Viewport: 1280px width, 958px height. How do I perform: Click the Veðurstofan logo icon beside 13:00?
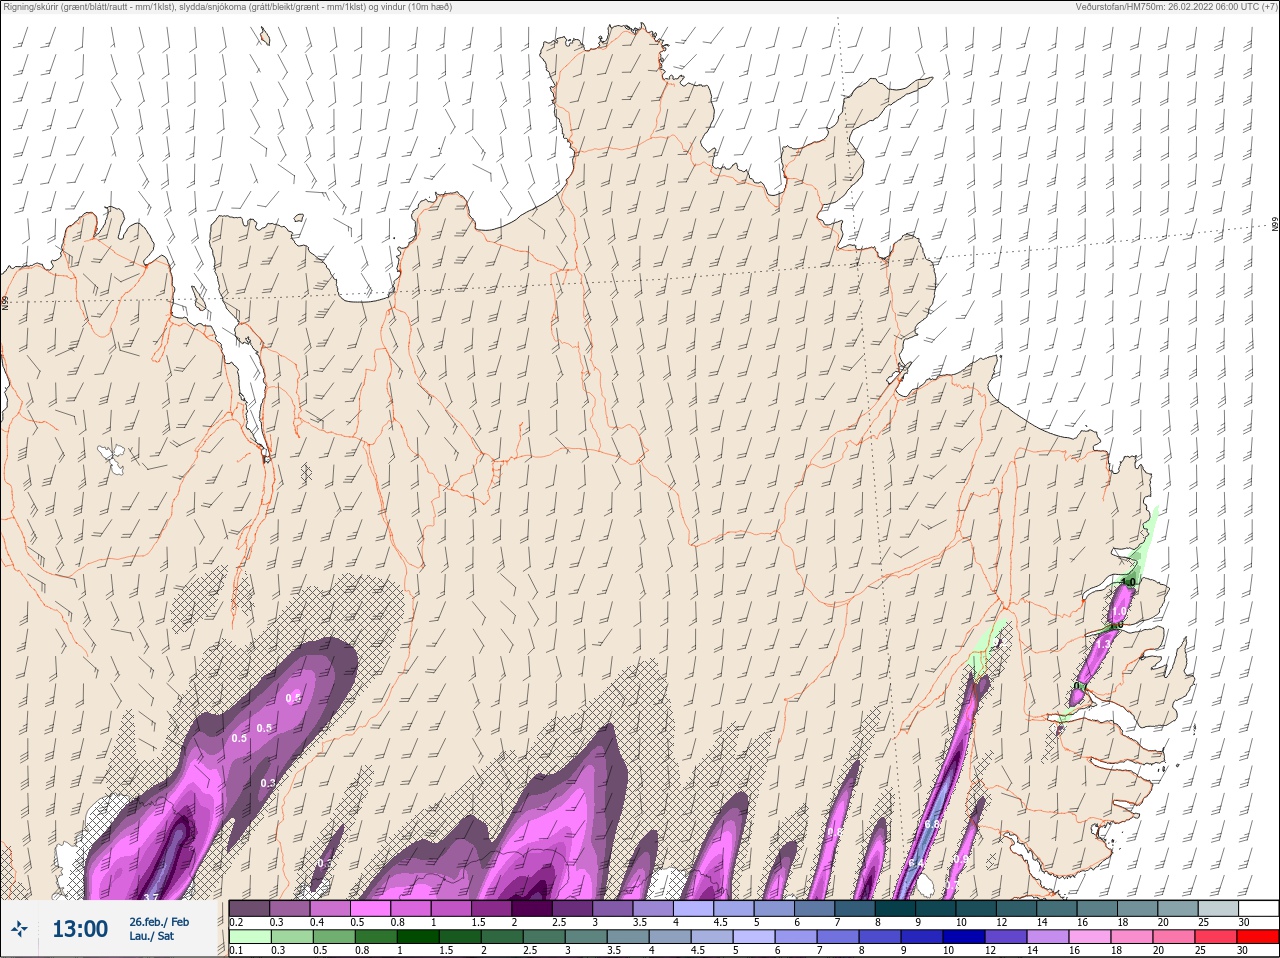pyautogui.click(x=19, y=930)
